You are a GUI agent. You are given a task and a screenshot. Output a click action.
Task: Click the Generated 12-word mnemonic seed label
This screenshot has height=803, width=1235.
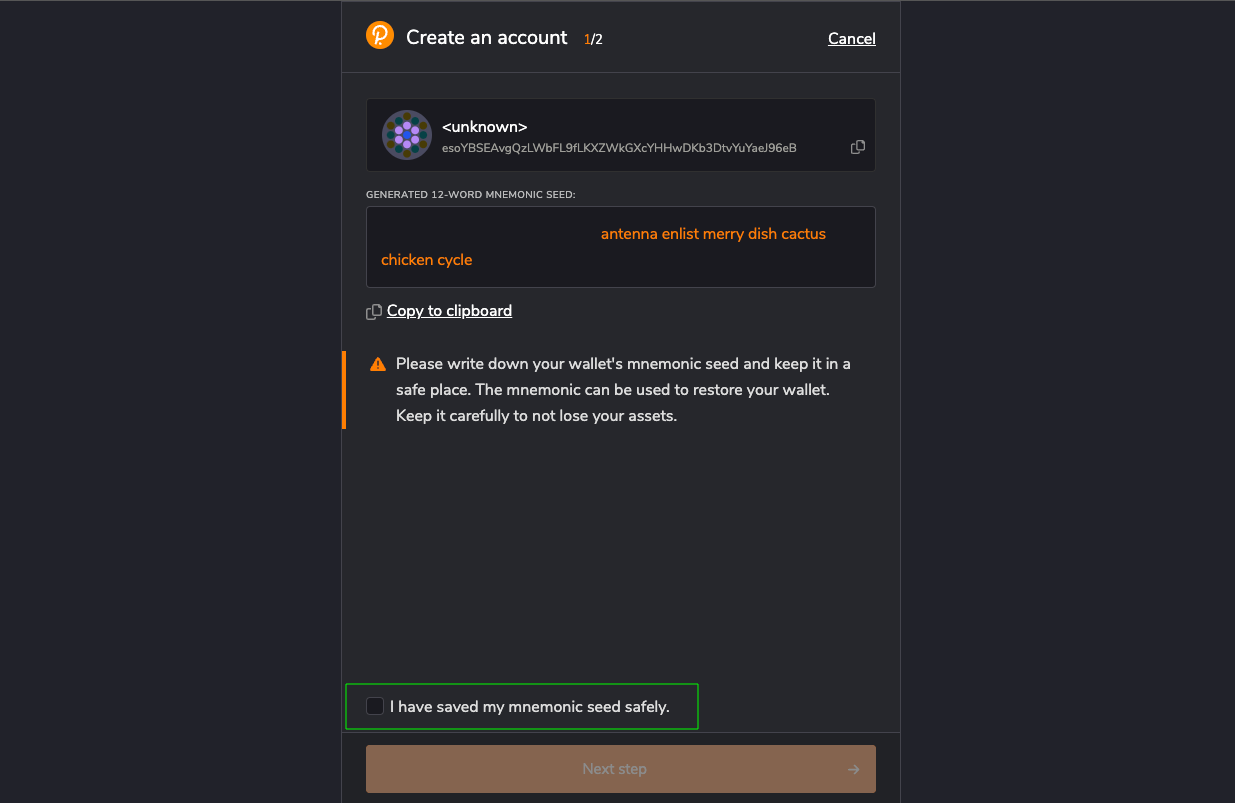point(470,194)
